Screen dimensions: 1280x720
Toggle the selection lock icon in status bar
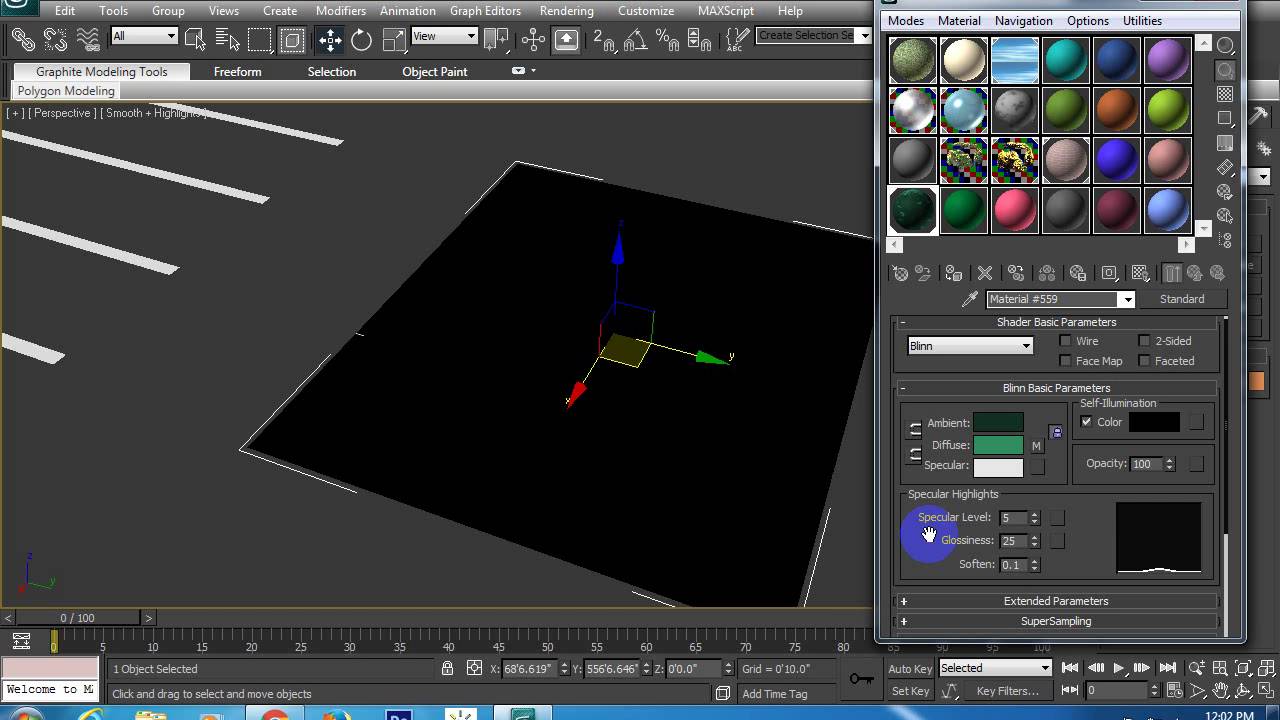click(x=449, y=669)
